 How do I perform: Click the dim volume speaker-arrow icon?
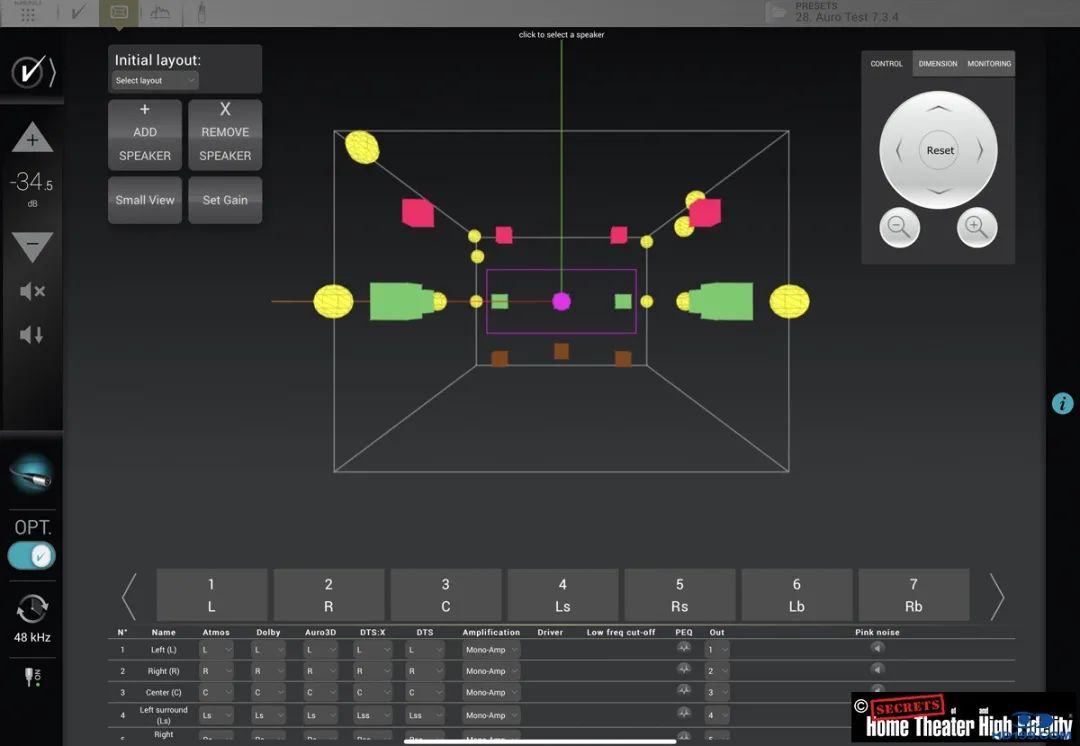(x=32, y=335)
